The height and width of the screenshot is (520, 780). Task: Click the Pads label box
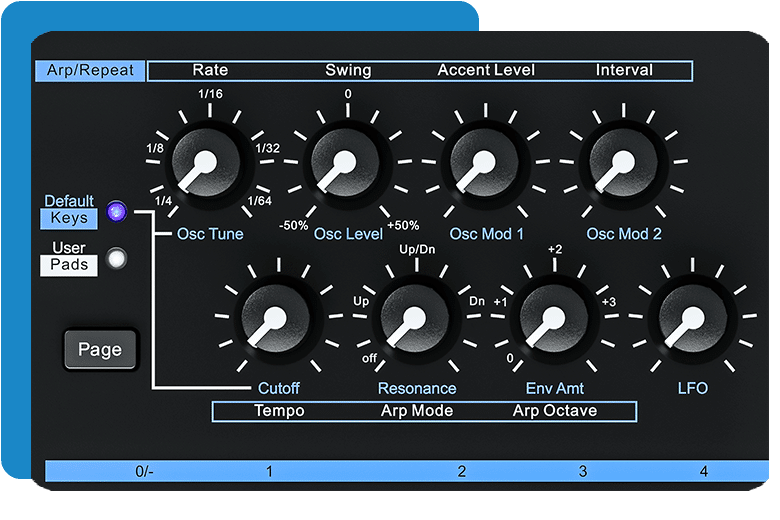69,265
